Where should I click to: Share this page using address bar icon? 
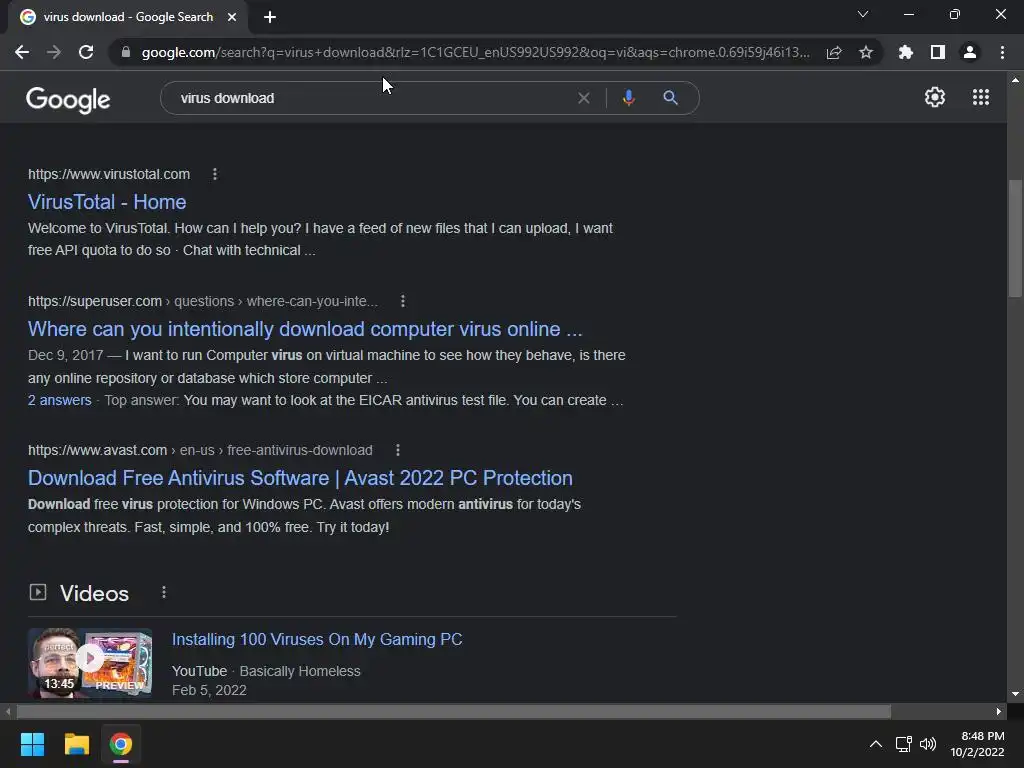tap(834, 52)
